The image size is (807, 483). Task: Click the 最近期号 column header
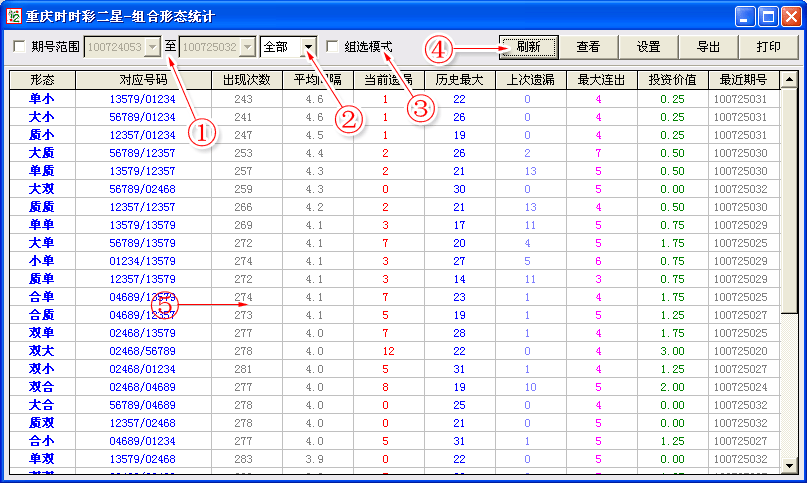pos(742,80)
